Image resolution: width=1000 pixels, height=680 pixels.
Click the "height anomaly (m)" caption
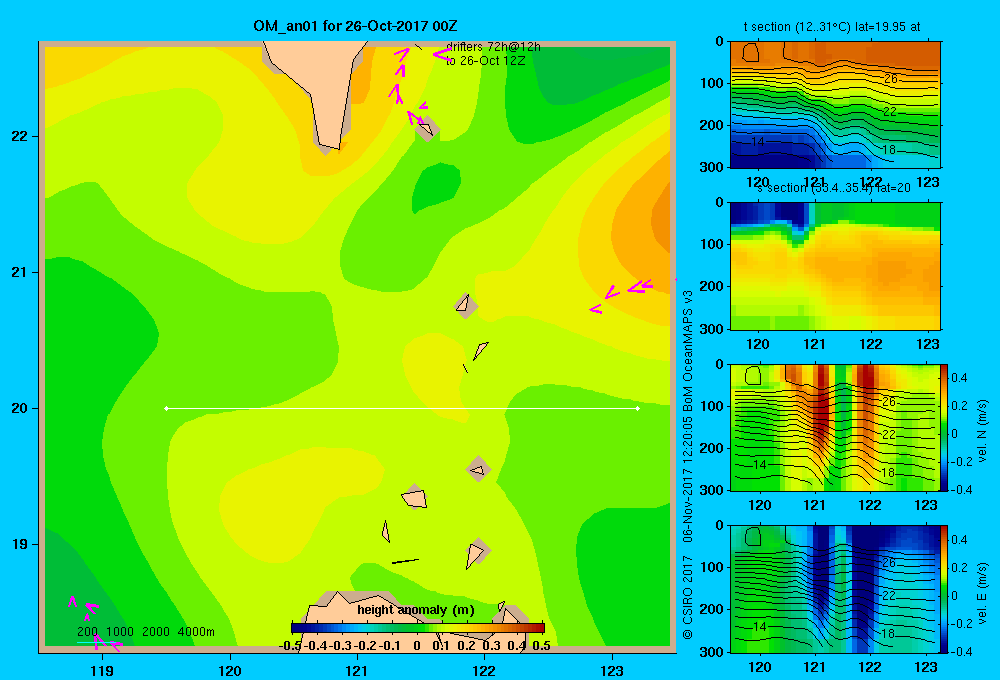coord(416,610)
